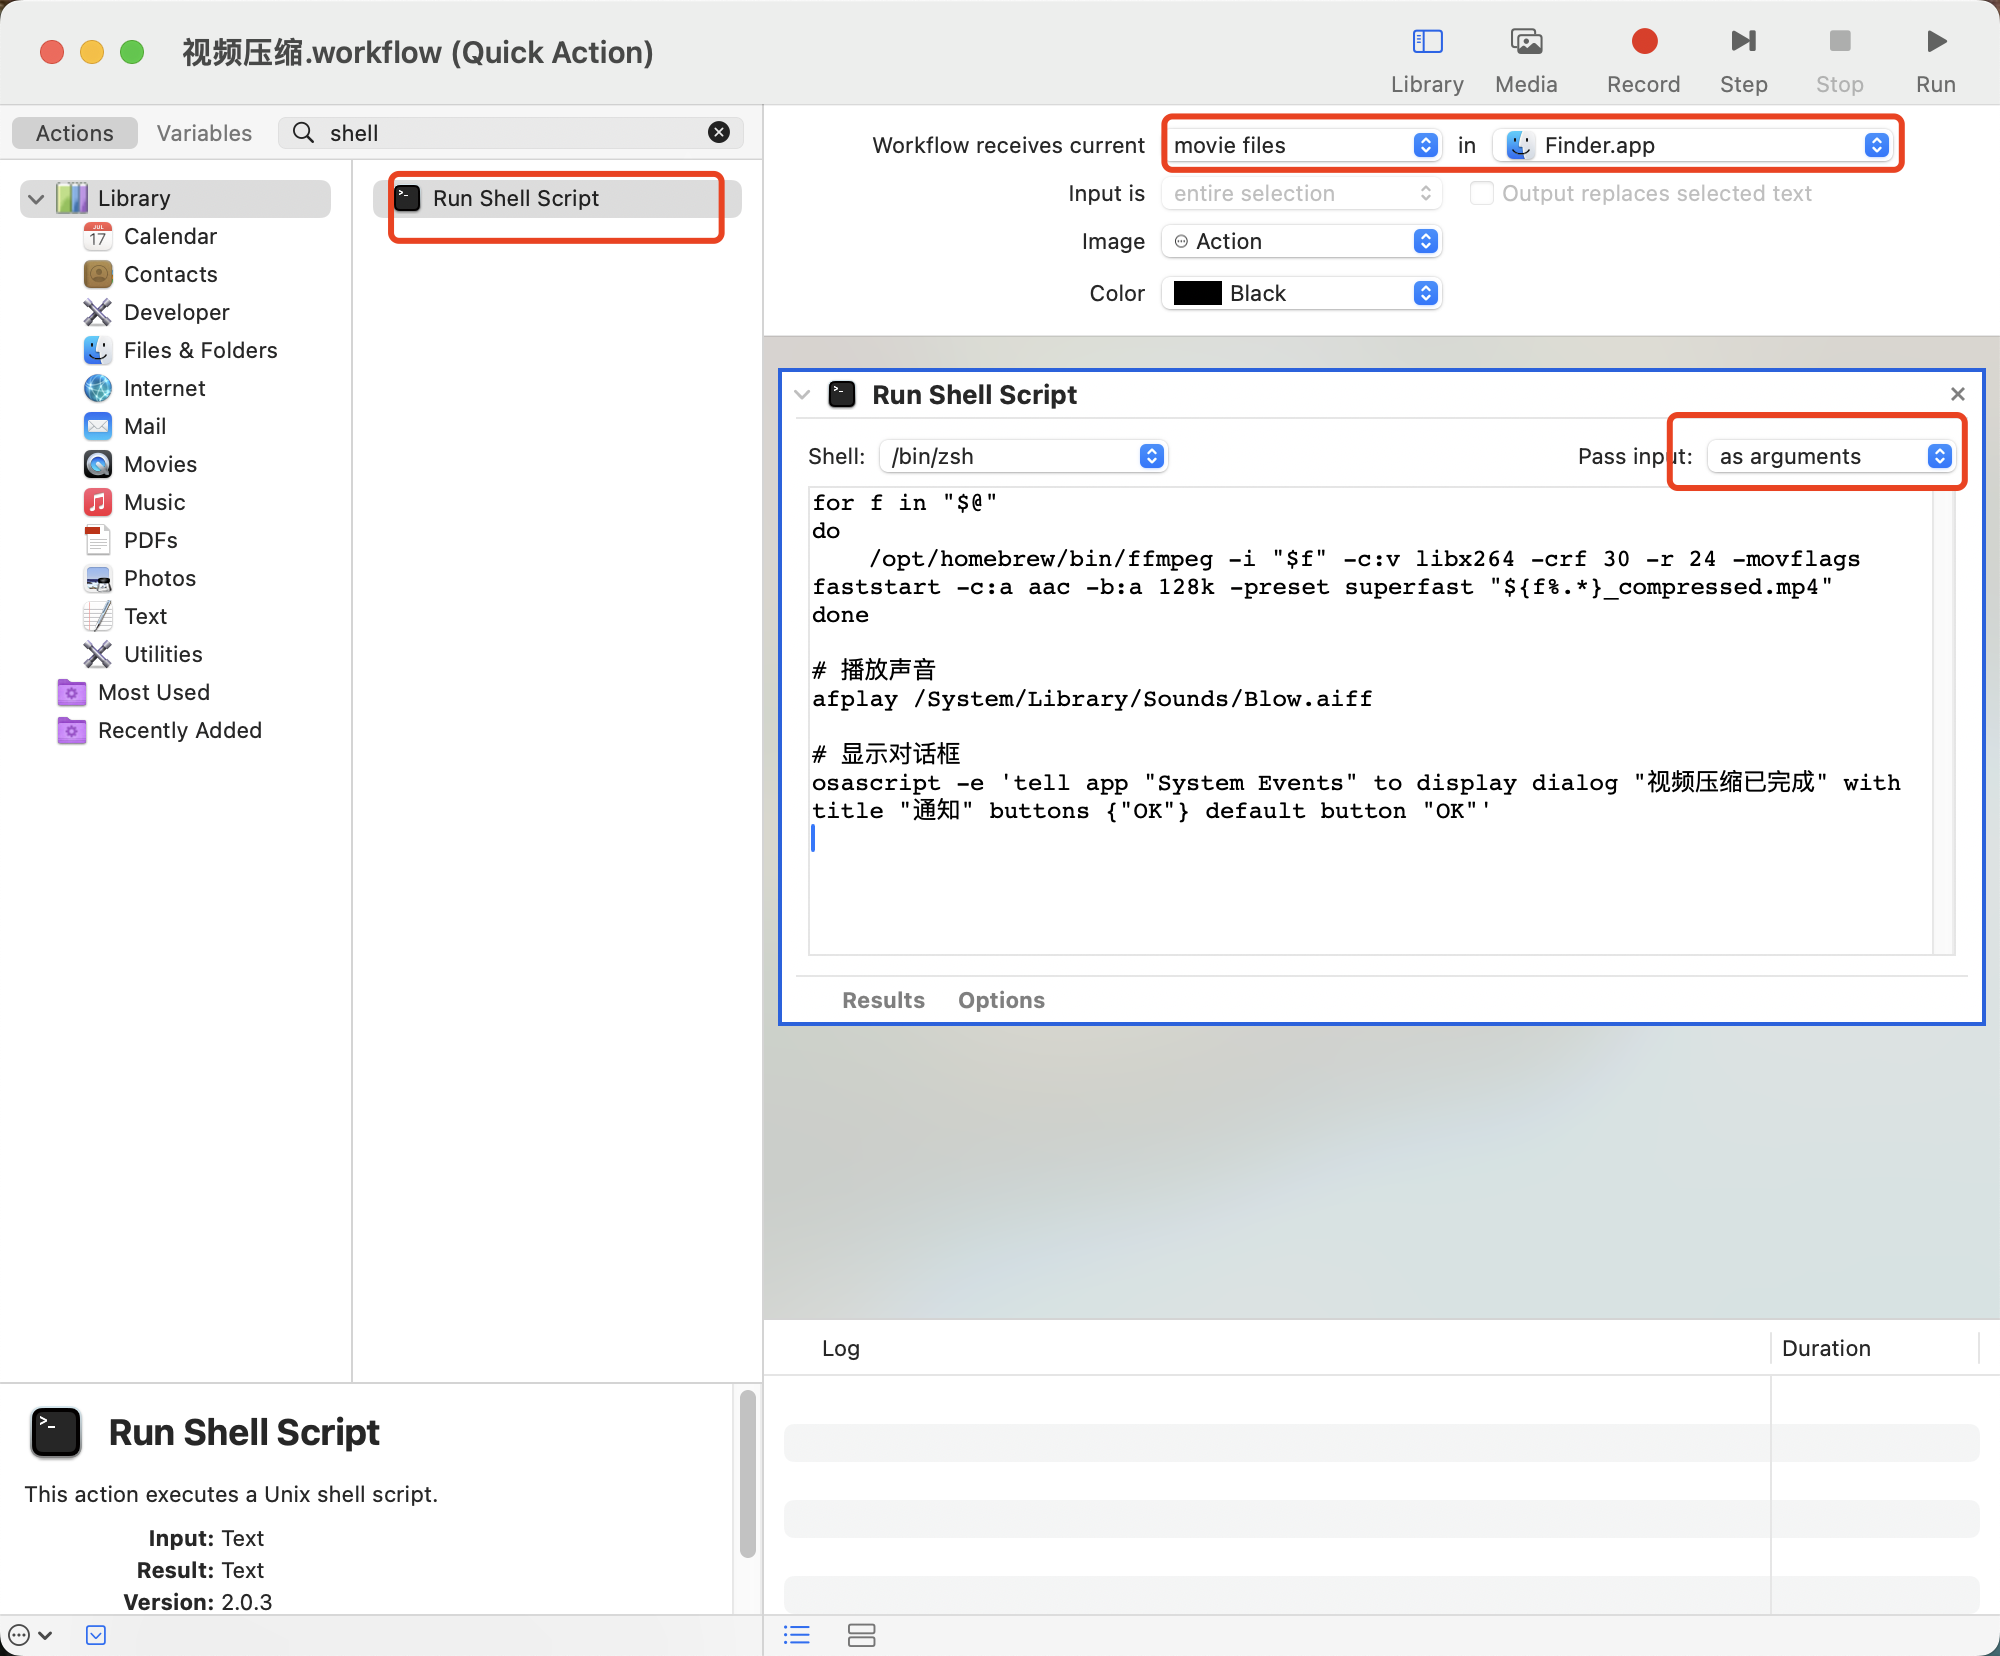Open the Options tab of the action
Image resolution: width=2000 pixels, height=1656 pixels.
(x=1001, y=1000)
